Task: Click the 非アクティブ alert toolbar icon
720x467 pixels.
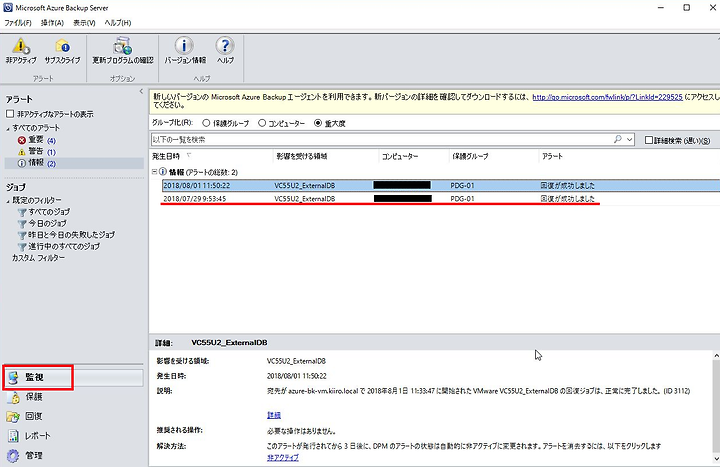Action: pos(21,51)
